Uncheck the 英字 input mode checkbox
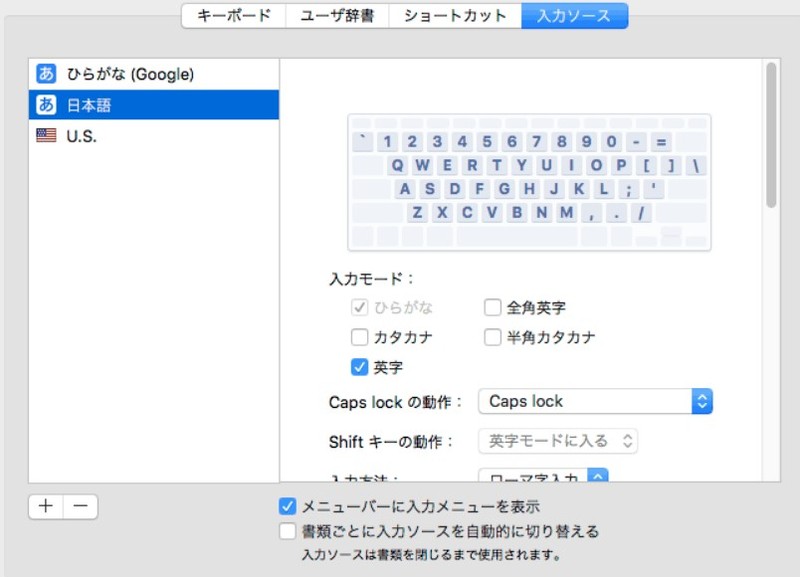The height and width of the screenshot is (577, 800). point(360,367)
